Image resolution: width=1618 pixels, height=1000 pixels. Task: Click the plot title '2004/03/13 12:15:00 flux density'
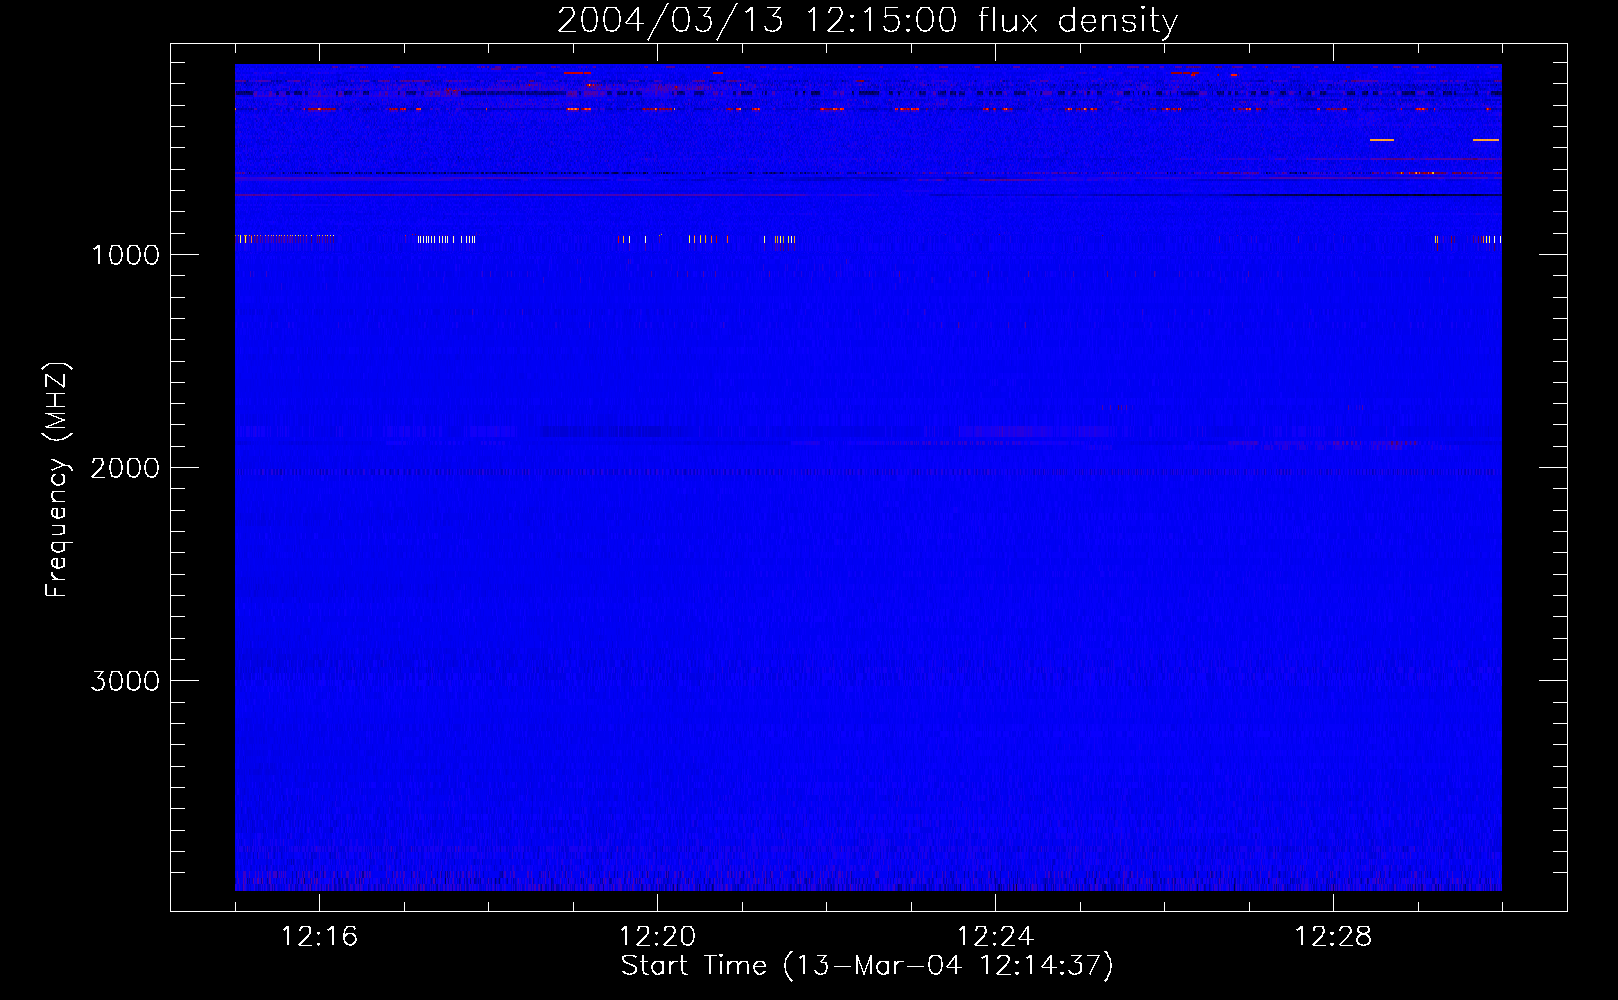pos(867,21)
